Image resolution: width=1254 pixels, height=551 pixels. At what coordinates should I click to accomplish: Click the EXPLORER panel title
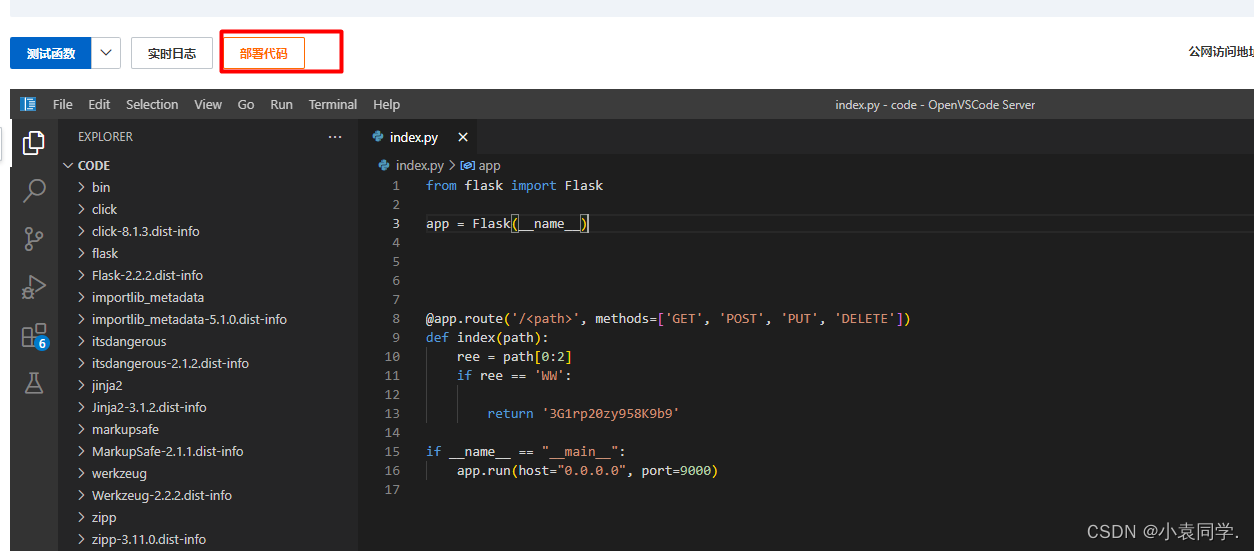click(105, 137)
